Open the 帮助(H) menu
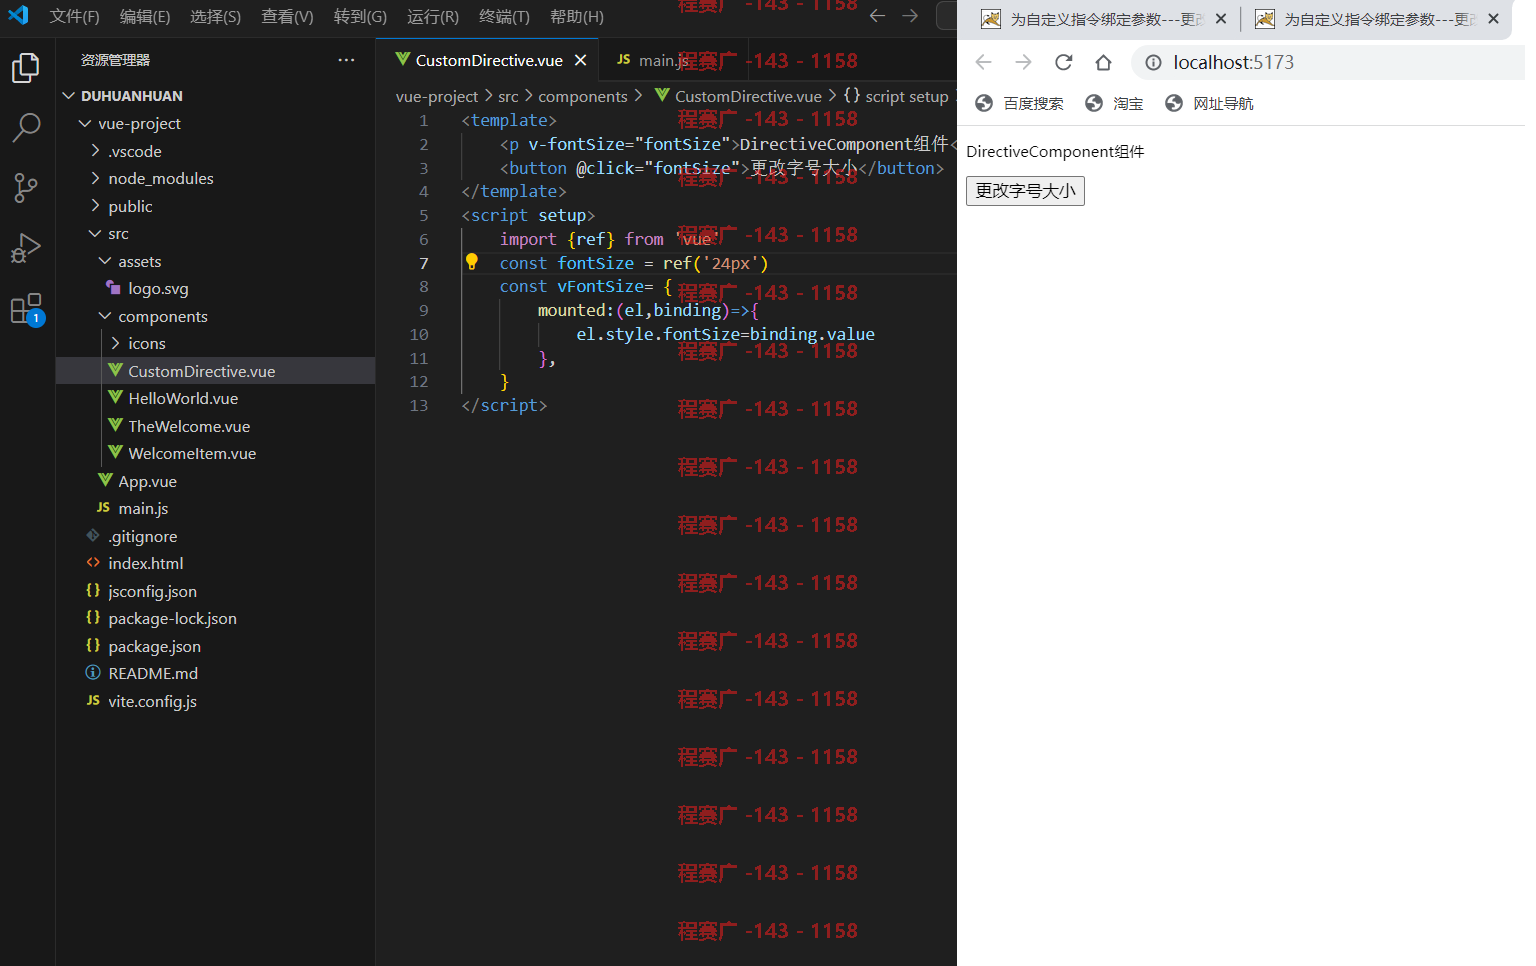Image resolution: width=1536 pixels, height=966 pixels. [x=577, y=17]
